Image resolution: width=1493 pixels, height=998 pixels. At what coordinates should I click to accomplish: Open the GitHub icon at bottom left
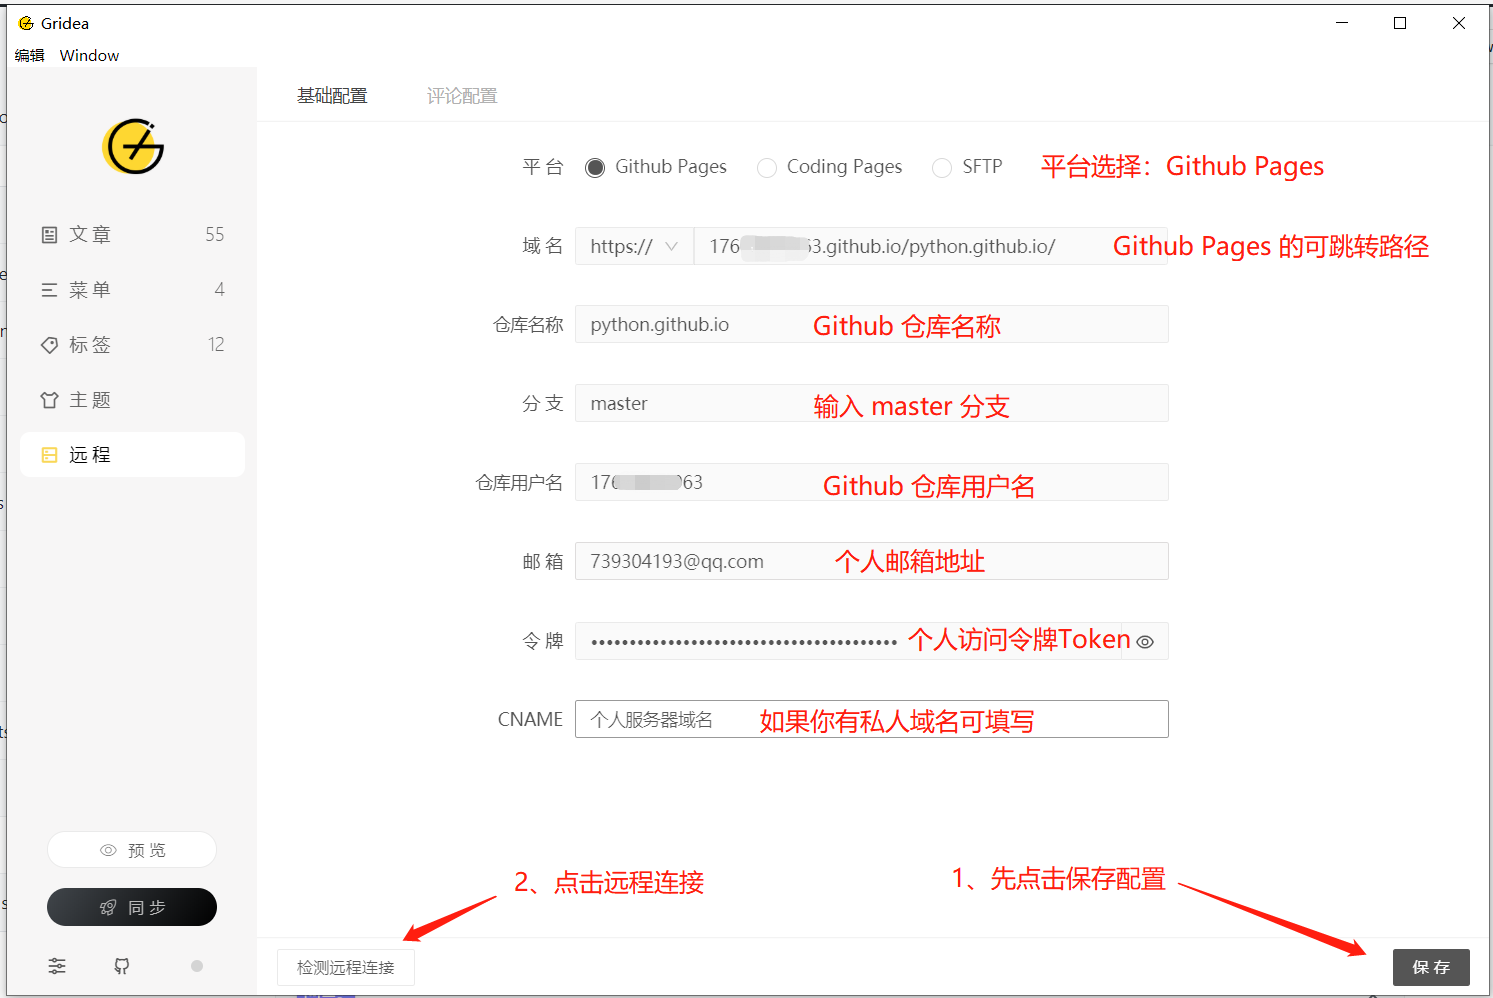click(121, 966)
